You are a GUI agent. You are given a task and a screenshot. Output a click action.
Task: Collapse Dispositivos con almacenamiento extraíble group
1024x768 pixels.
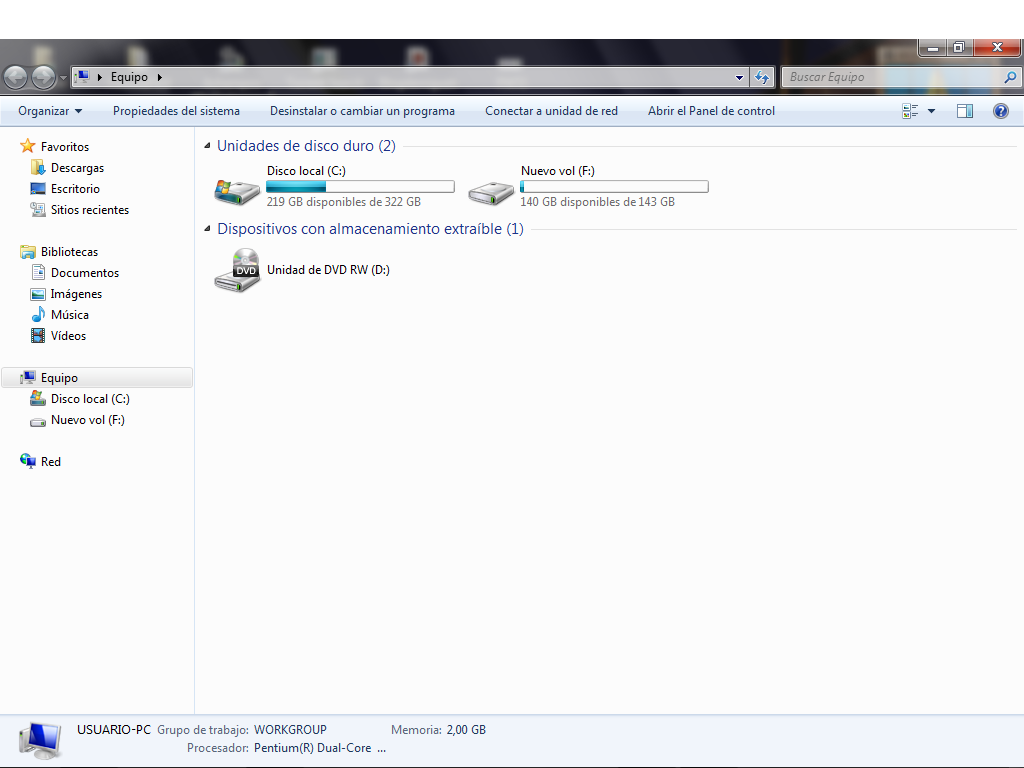click(207, 229)
